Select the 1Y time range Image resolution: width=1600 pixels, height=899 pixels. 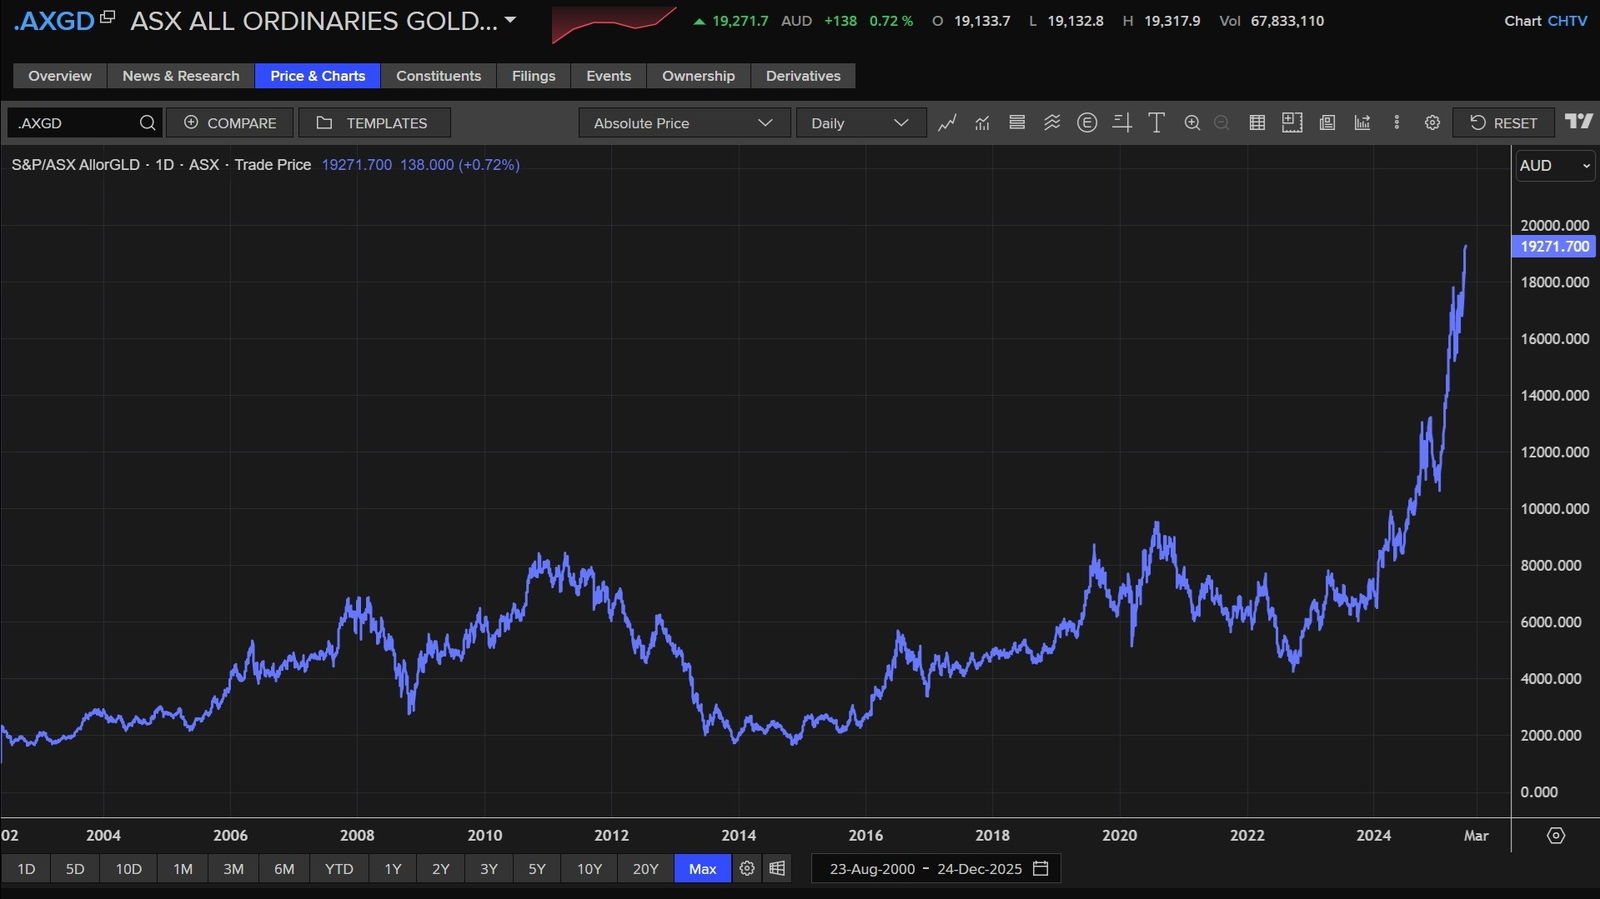[393, 869]
